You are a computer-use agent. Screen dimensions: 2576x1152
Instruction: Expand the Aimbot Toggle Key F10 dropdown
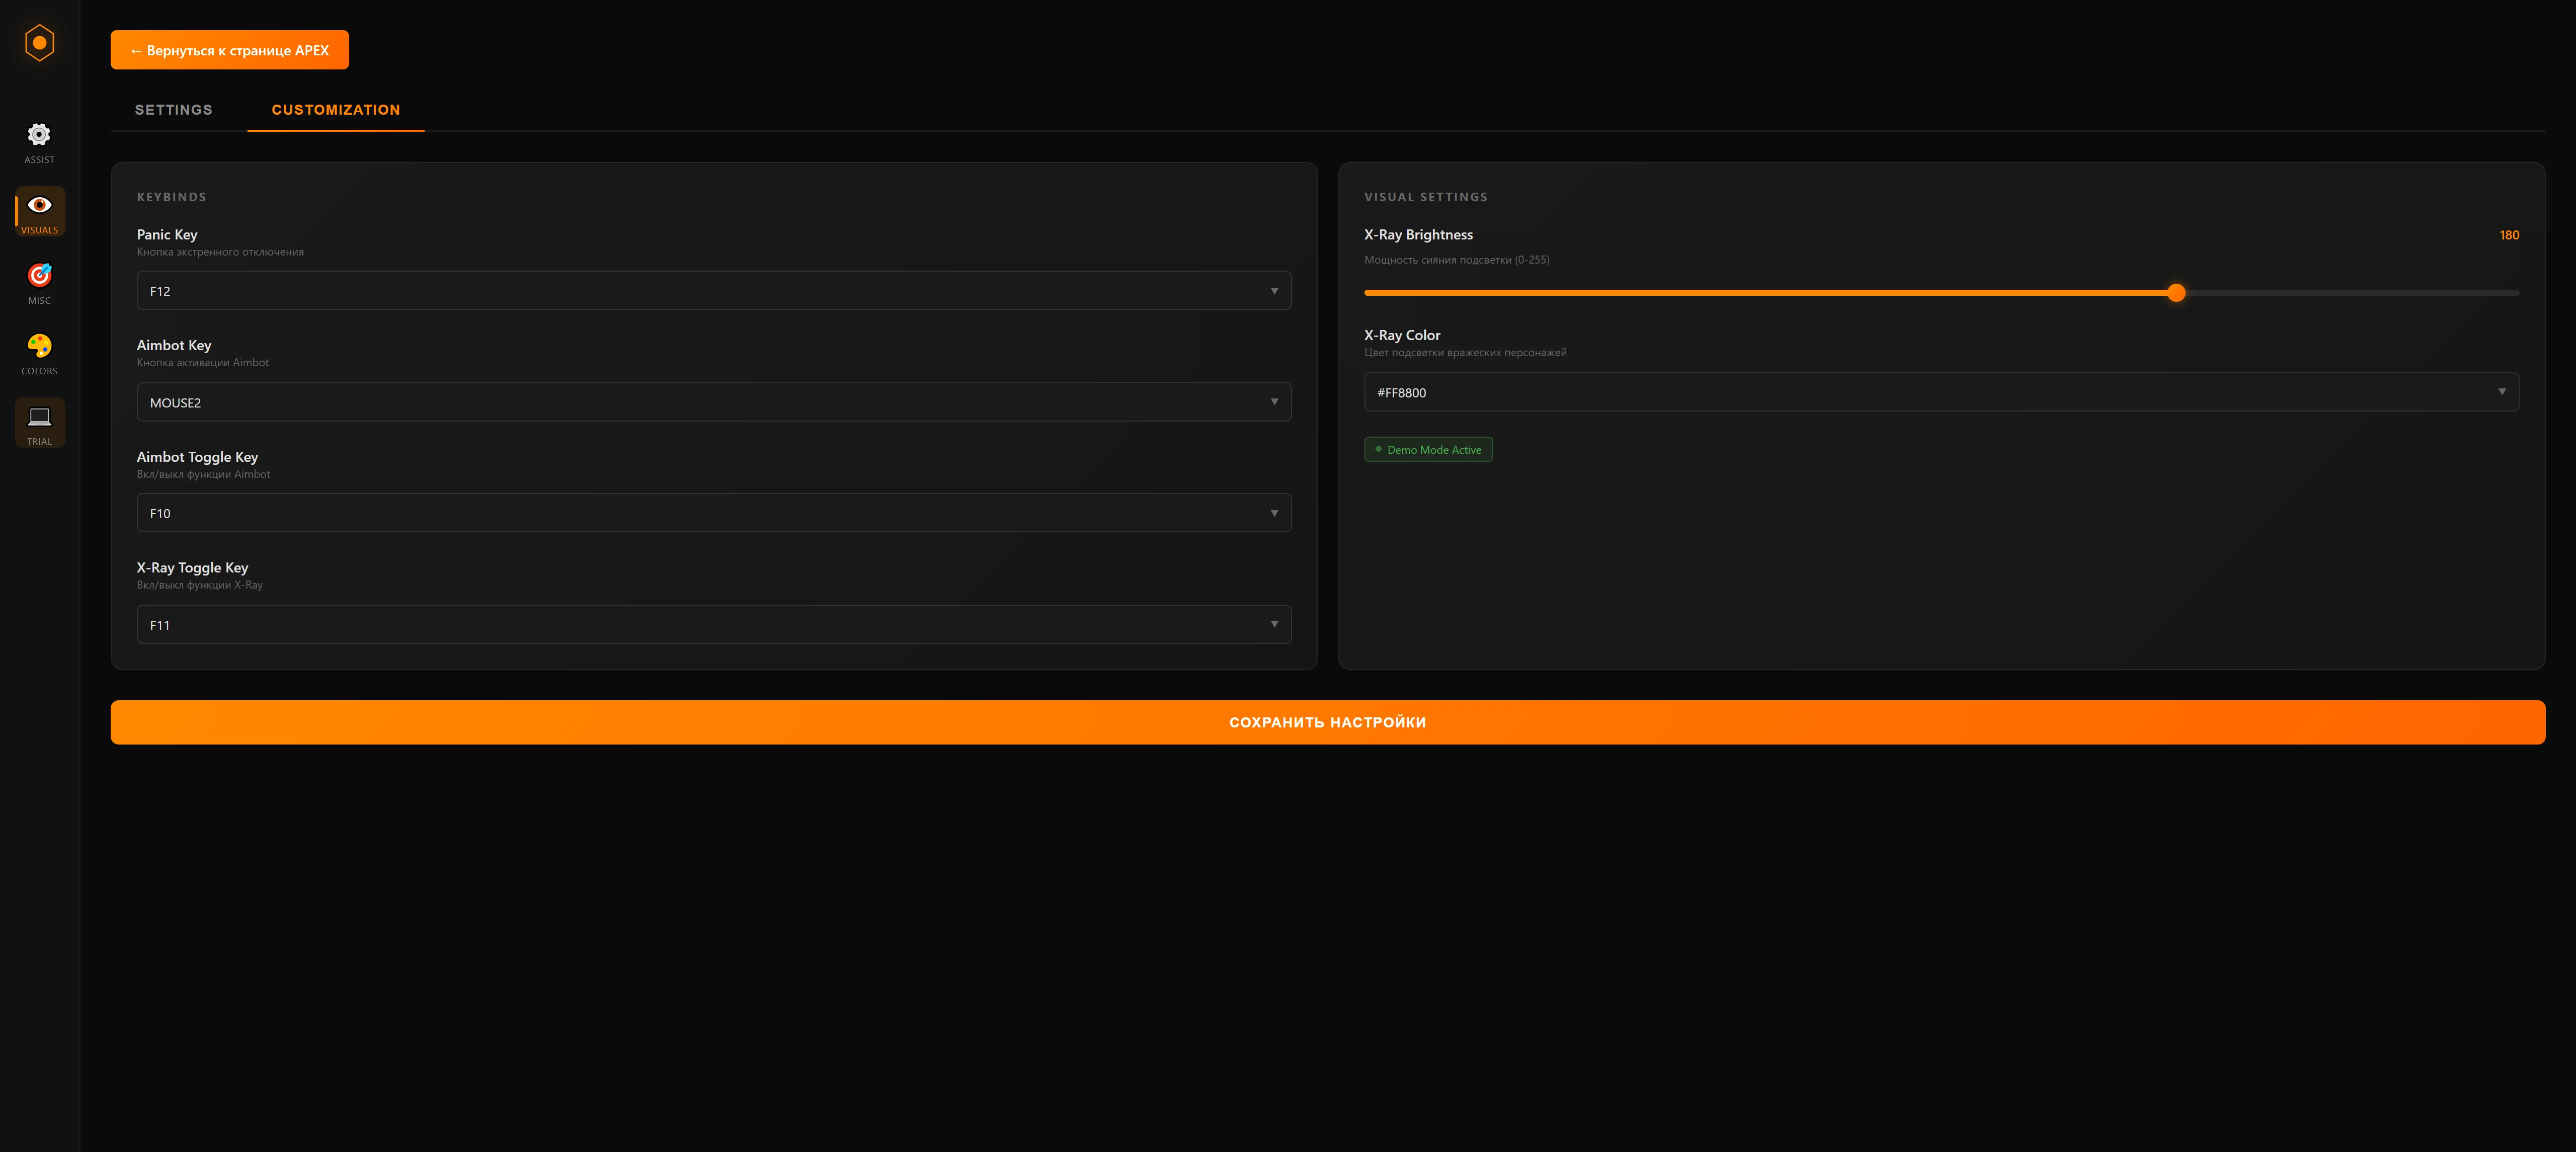click(x=713, y=513)
